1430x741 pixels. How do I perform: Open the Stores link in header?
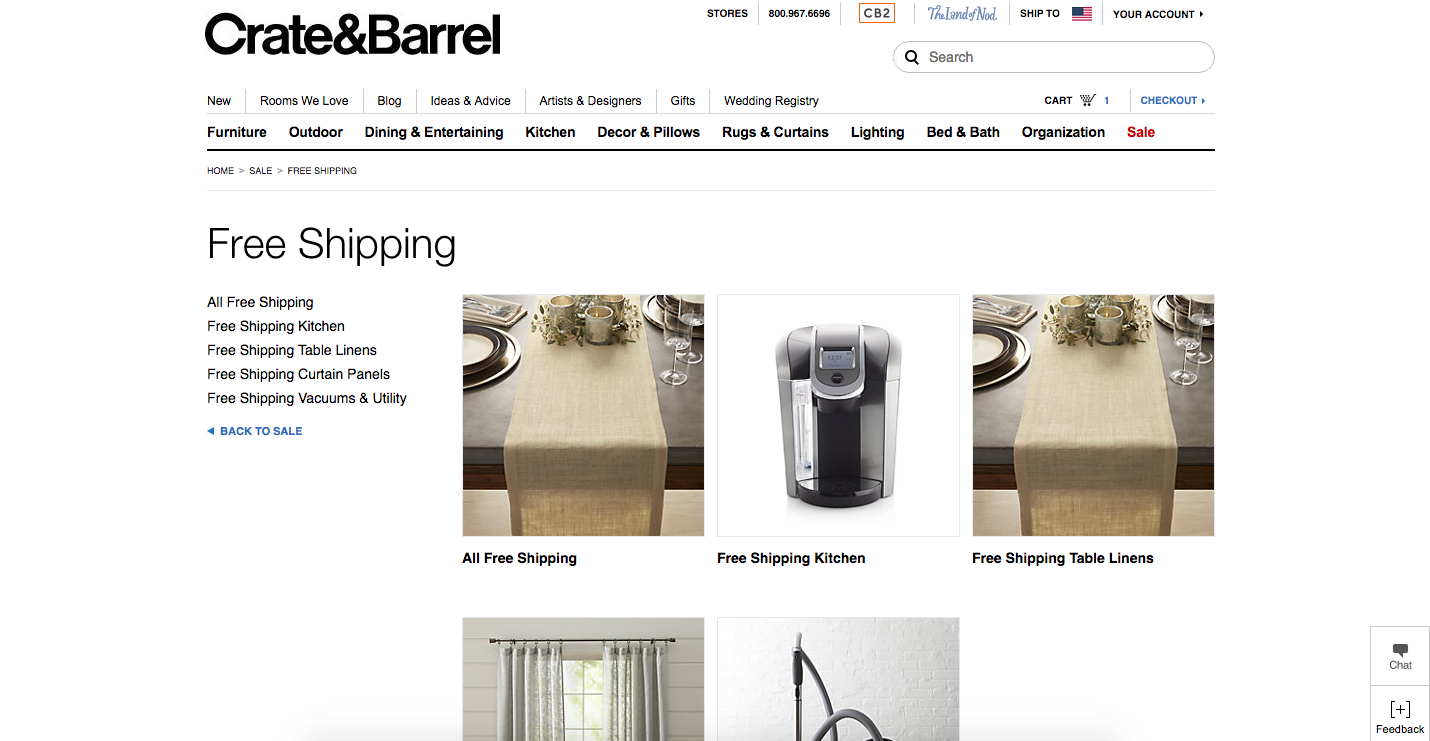tap(727, 14)
